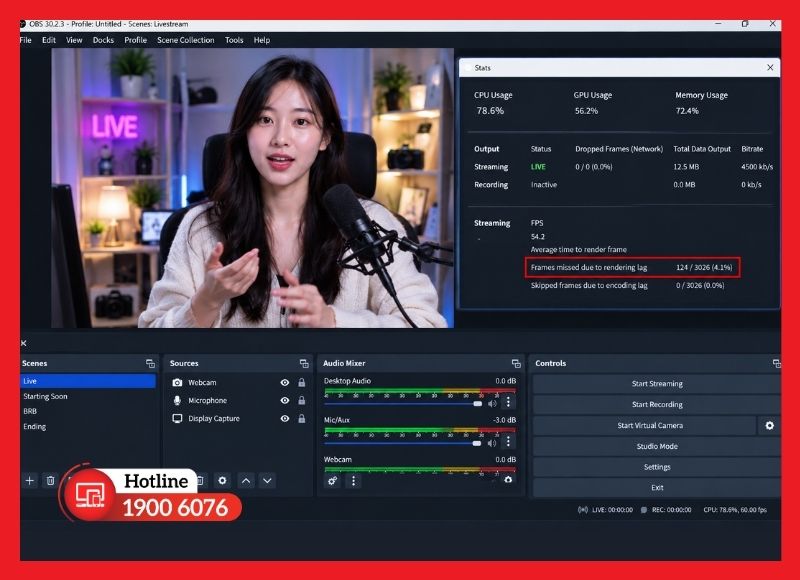The height and width of the screenshot is (580, 800).
Task: Open the Docks menu
Action: (x=103, y=40)
